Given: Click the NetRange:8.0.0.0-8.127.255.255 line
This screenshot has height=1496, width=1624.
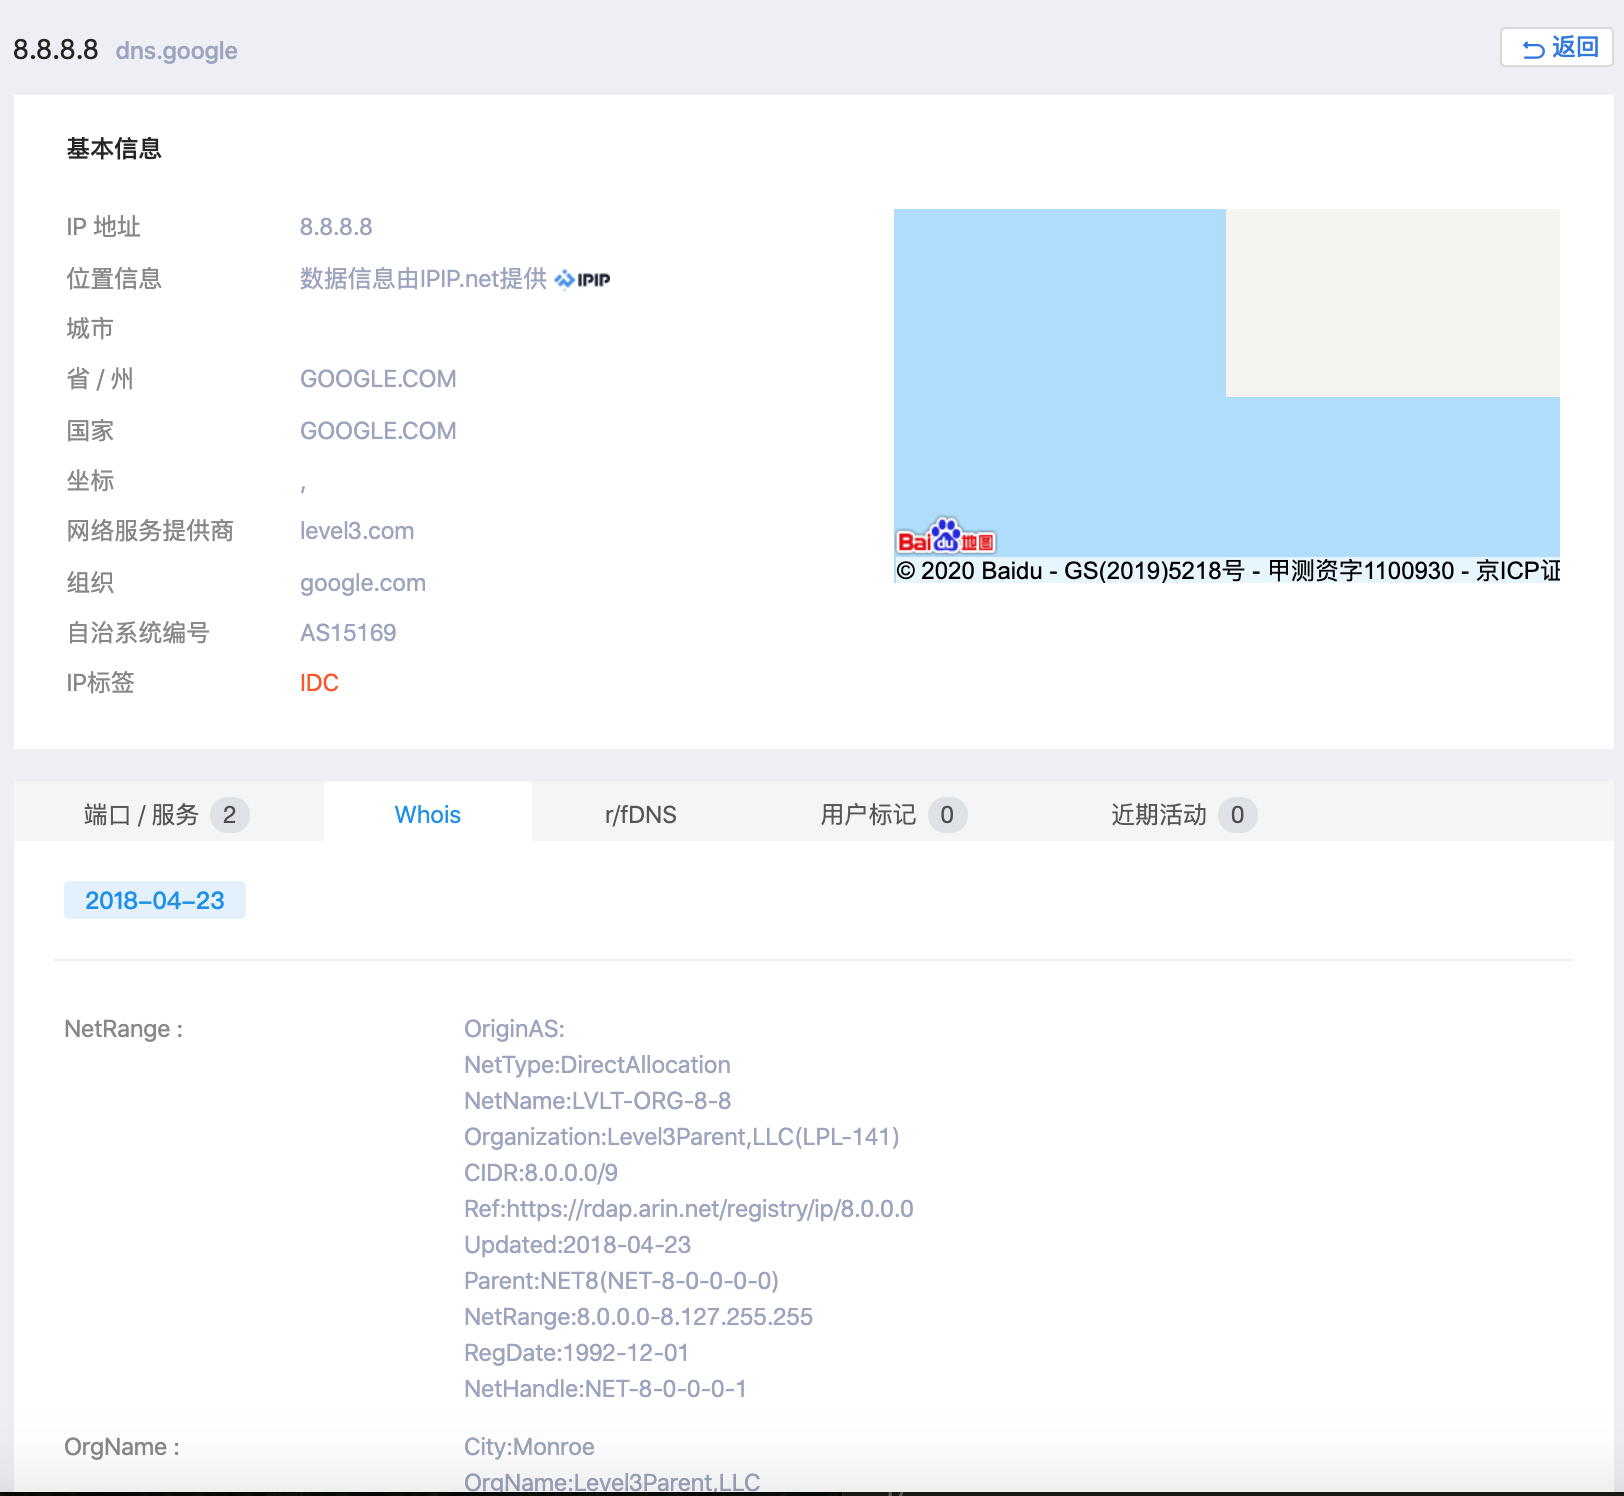Looking at the screenshot, I should (639, 1317).
